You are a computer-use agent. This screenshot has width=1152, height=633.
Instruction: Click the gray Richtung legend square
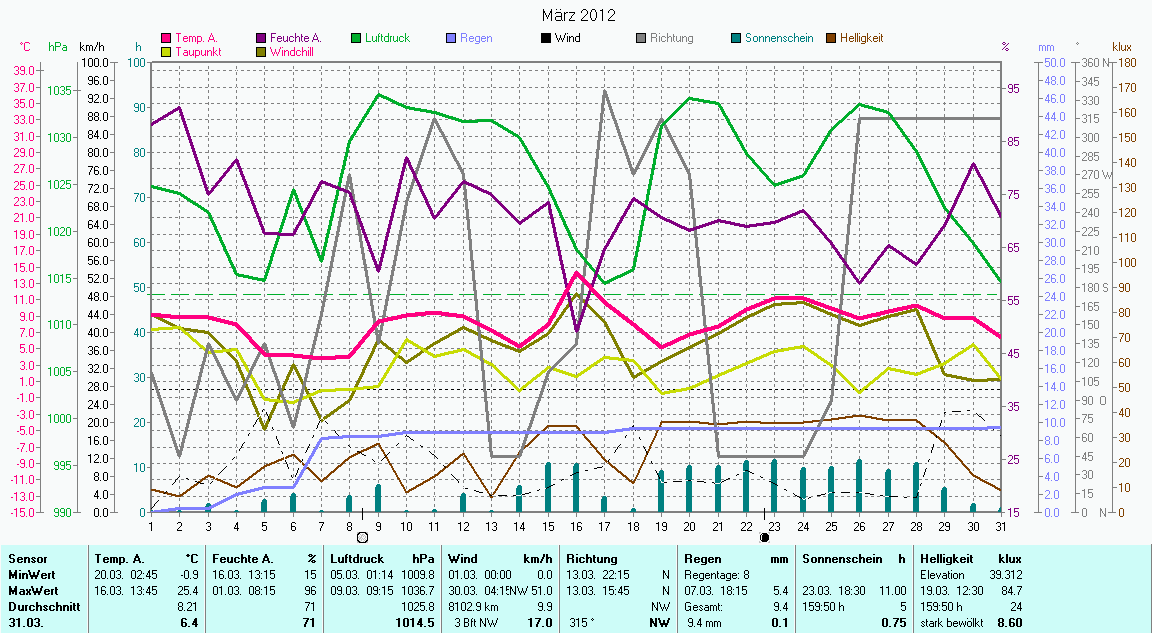point(641,38)
